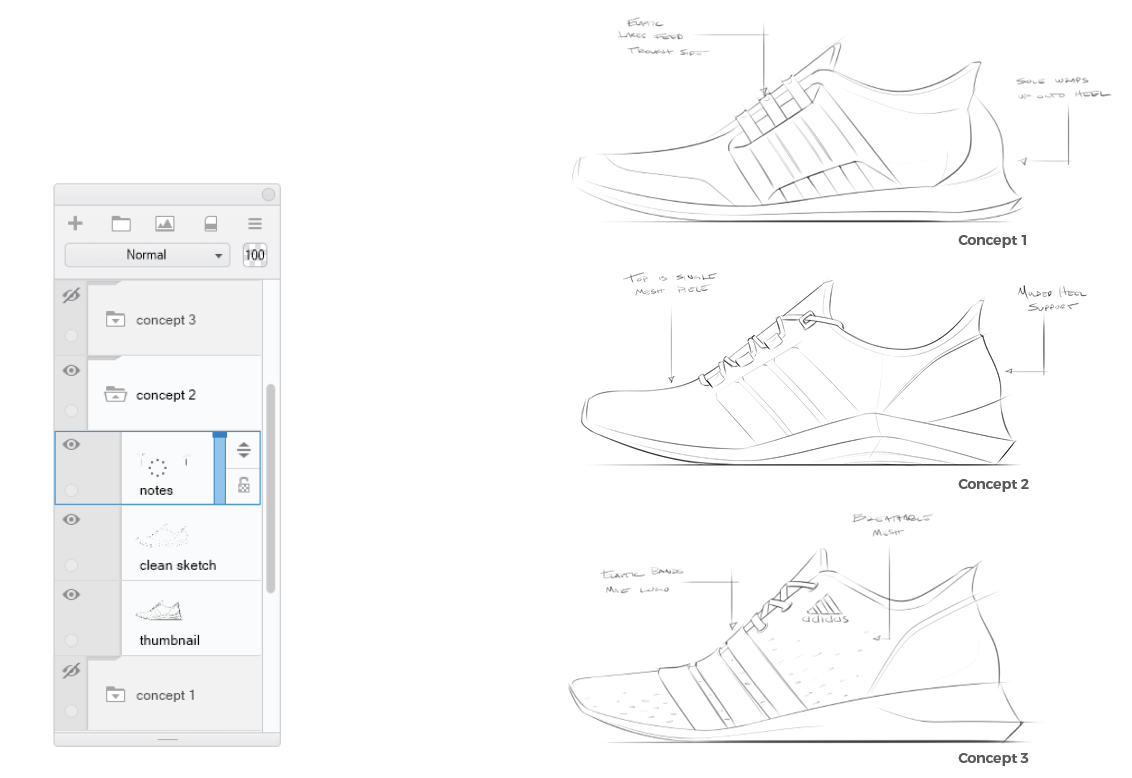
Task: Show the hidden concept 1 group
Action: [70, 670]
